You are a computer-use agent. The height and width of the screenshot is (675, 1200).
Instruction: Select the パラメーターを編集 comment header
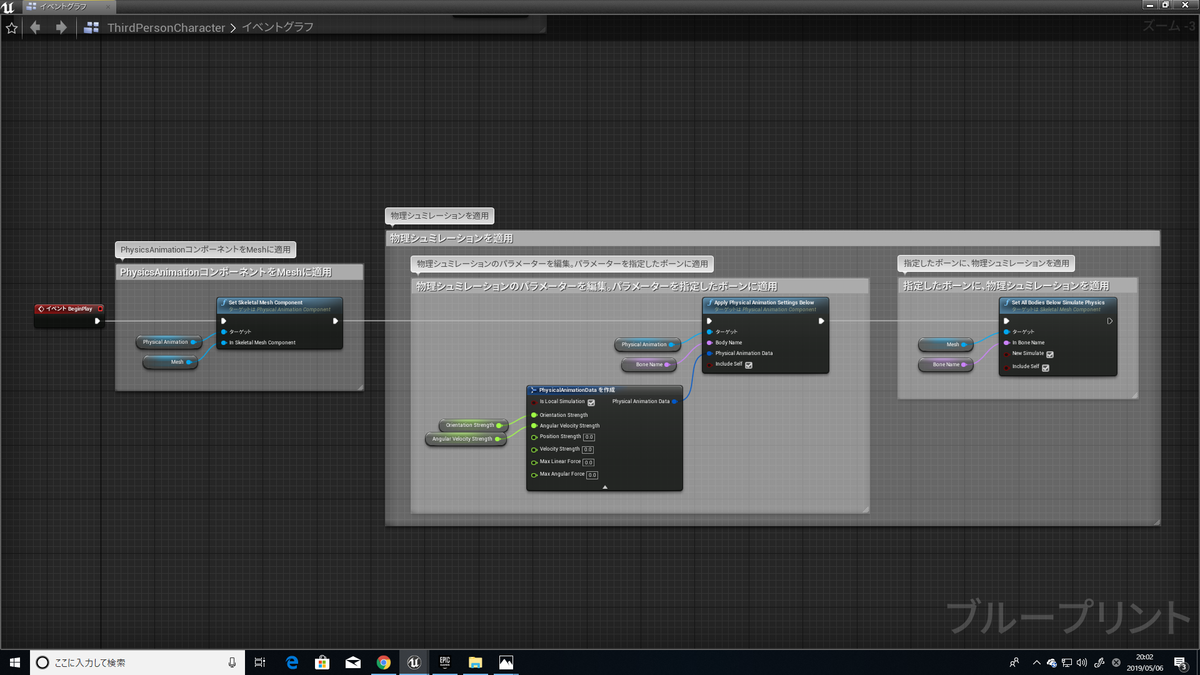pos(640,286)
